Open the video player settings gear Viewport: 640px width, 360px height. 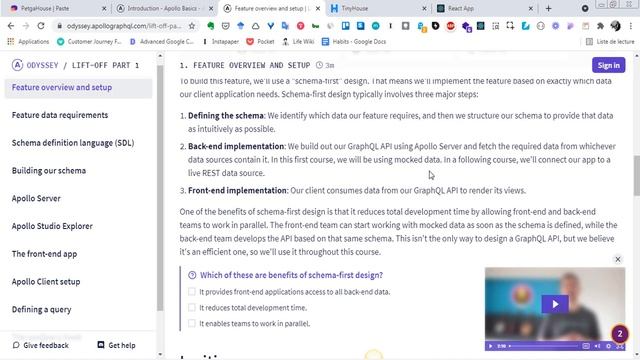pyautogui.click(x=609, y=346)
